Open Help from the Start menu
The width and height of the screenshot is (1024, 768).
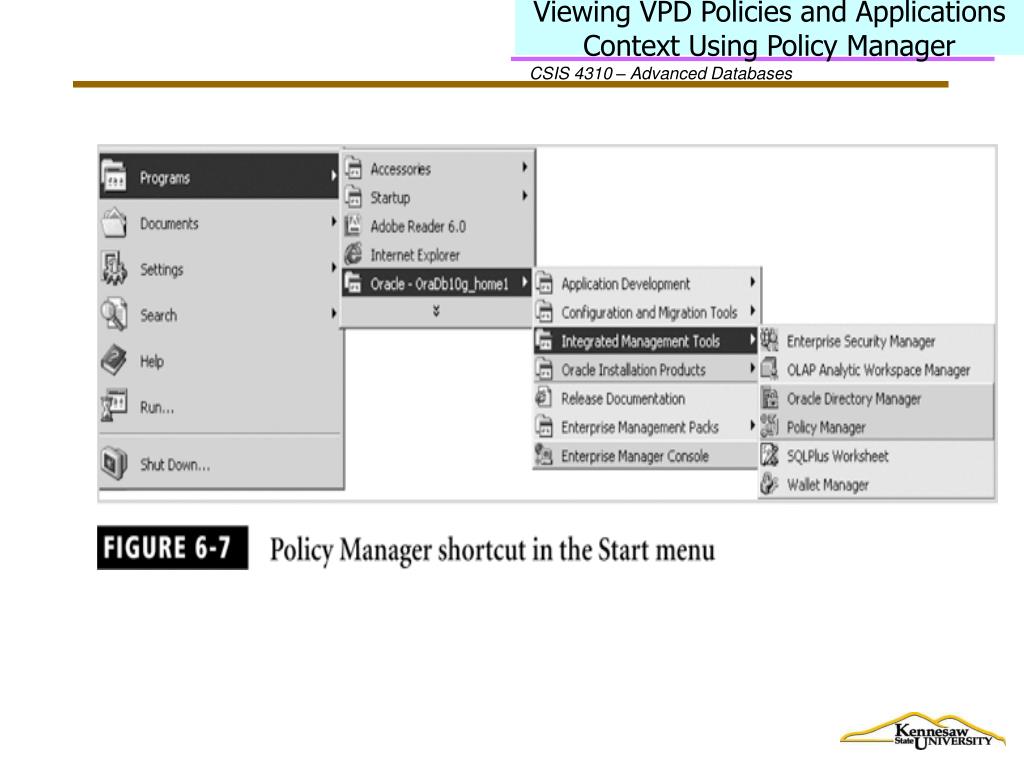(x=219, y=361)
